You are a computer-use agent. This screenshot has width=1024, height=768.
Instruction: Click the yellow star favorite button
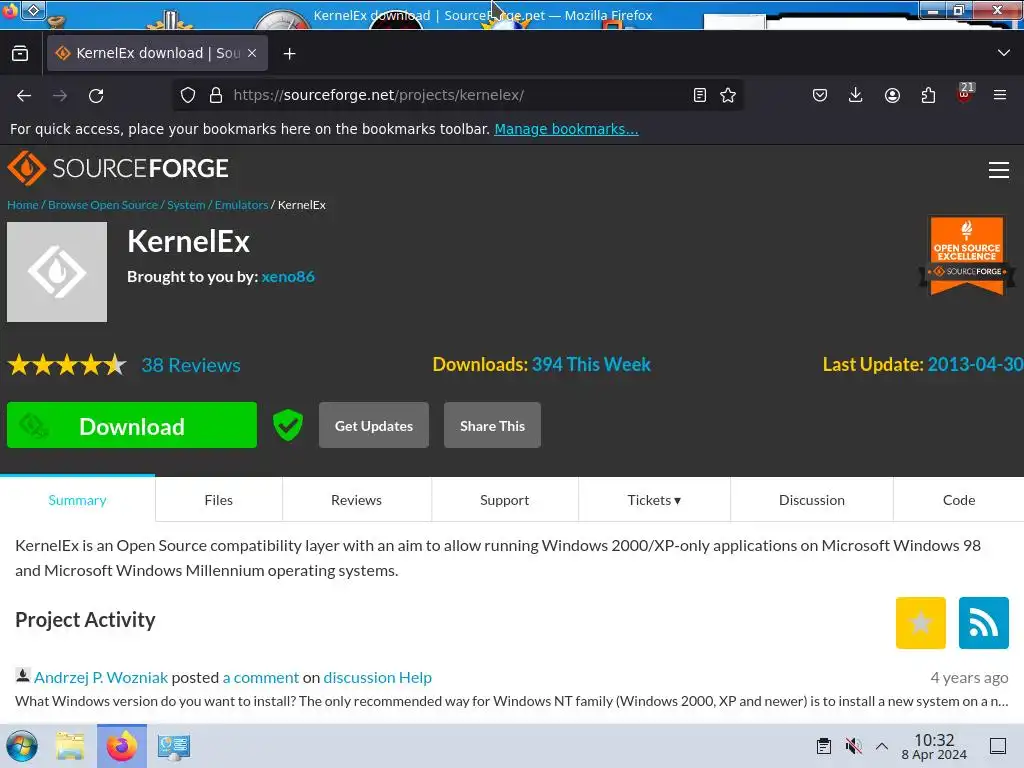click(x=921, y=623)
